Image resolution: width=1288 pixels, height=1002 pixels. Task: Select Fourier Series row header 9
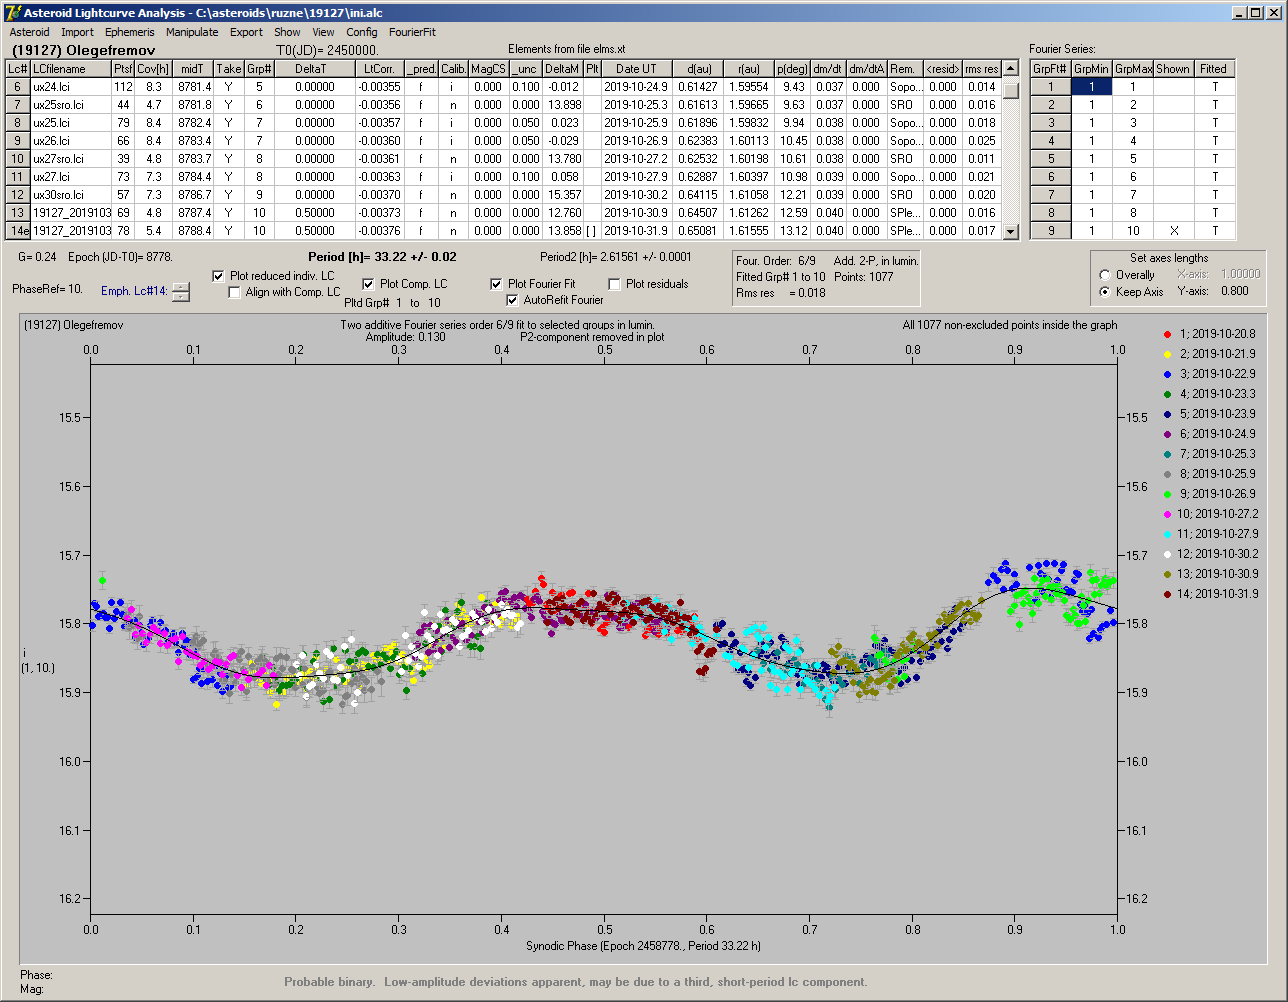1050,231
